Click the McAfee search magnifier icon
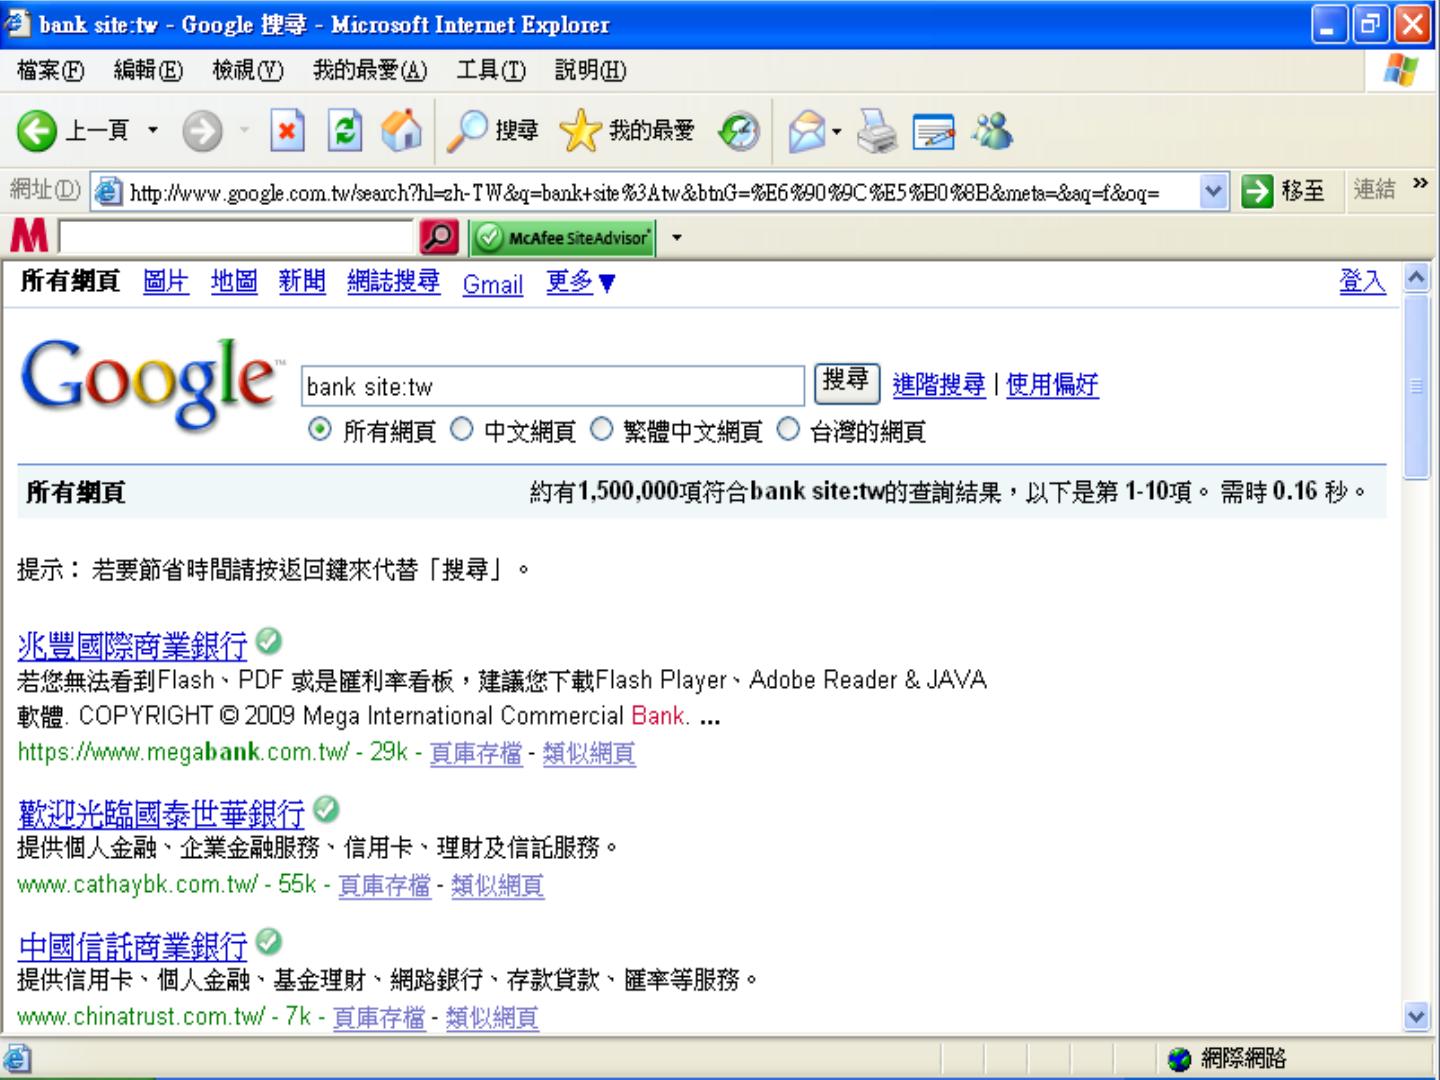The height and width of the screenshot is (1080, 1440). click(440, 237)
